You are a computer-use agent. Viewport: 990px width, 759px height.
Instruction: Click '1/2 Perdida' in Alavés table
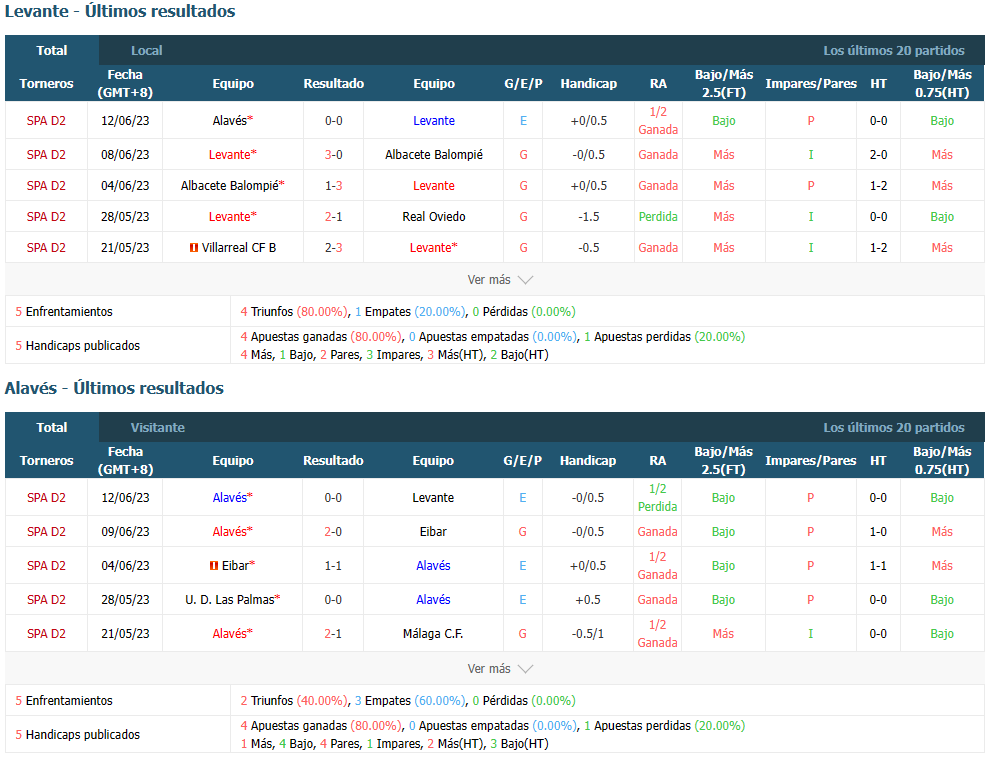(x=657, y=498)
